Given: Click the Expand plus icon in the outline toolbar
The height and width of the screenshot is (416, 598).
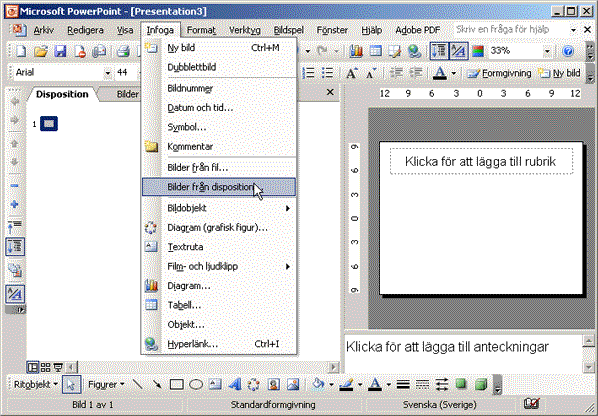Looking at the screenshot, I should pos(14,204).
